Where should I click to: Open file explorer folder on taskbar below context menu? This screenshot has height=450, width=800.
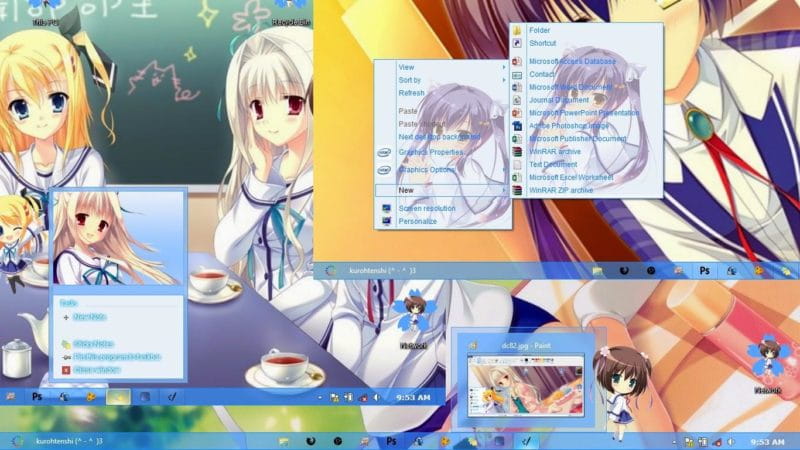coord(597,271)
